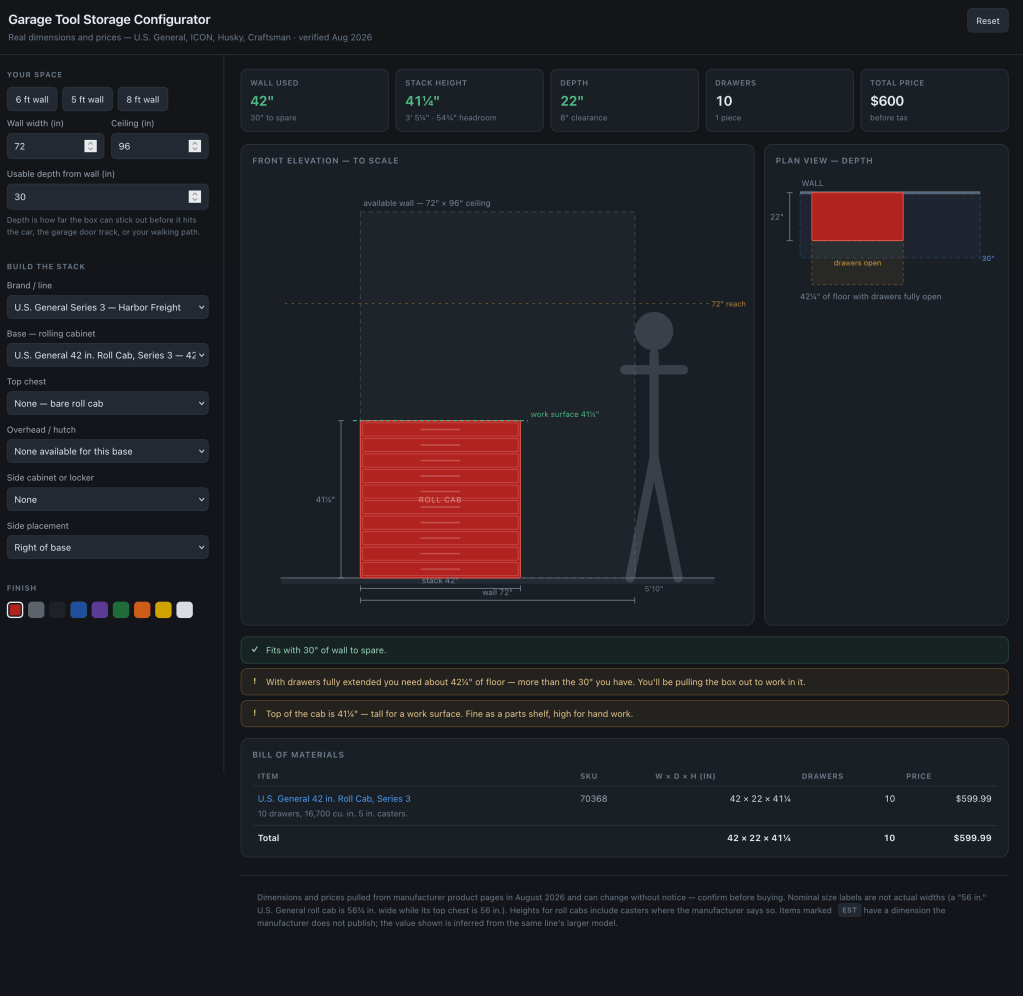
Task: Click the Stack Height 41¼" stat card
Action: (470, 100)
